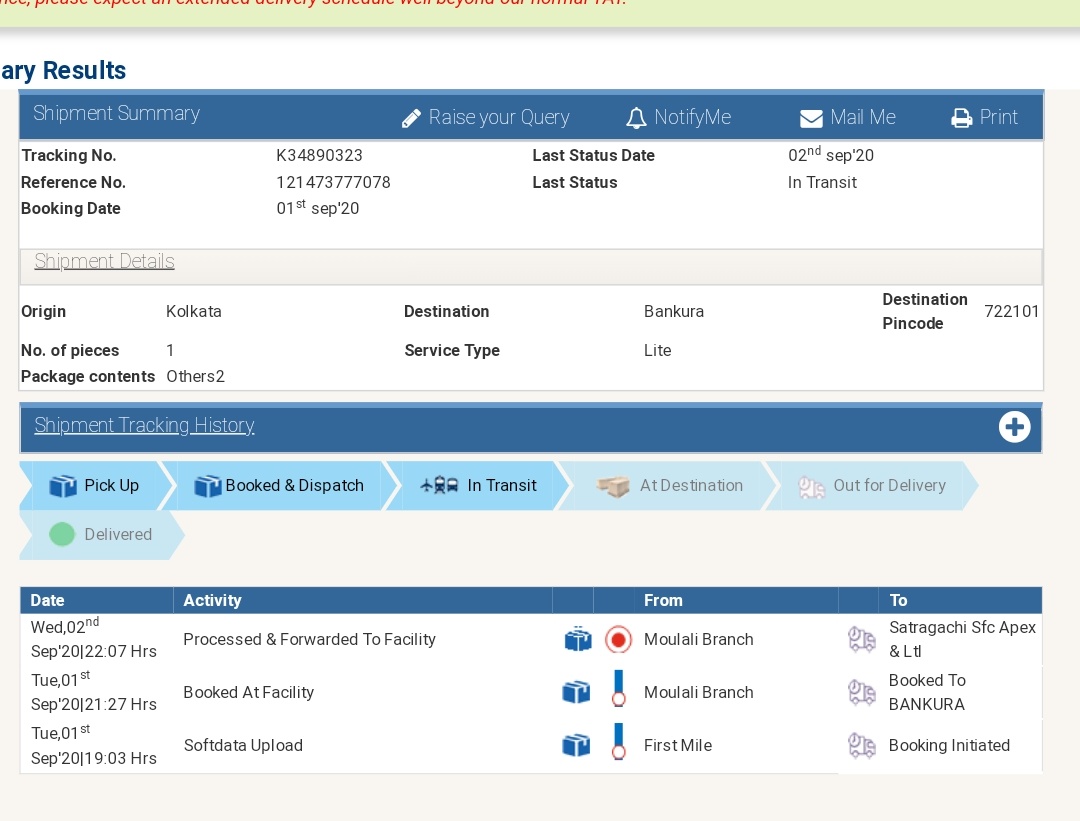This screenshot has width=1080, height=821.
Task: Click the Processed & Forwarded To Facility activity
Action: [x=309, y=639]
